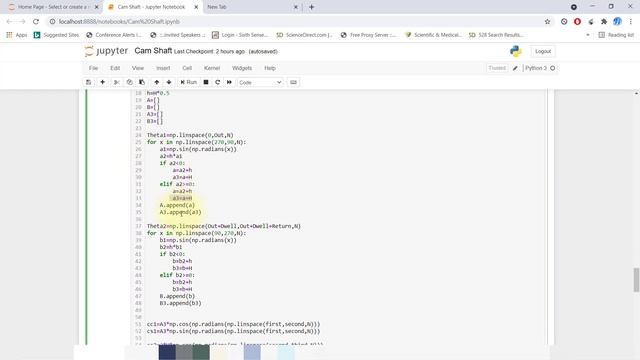This screenshot has height=360, width=640.
Task: Click line starting with Theta2=np.linspace
Action: pyautogui.click(x=224, y=226)
